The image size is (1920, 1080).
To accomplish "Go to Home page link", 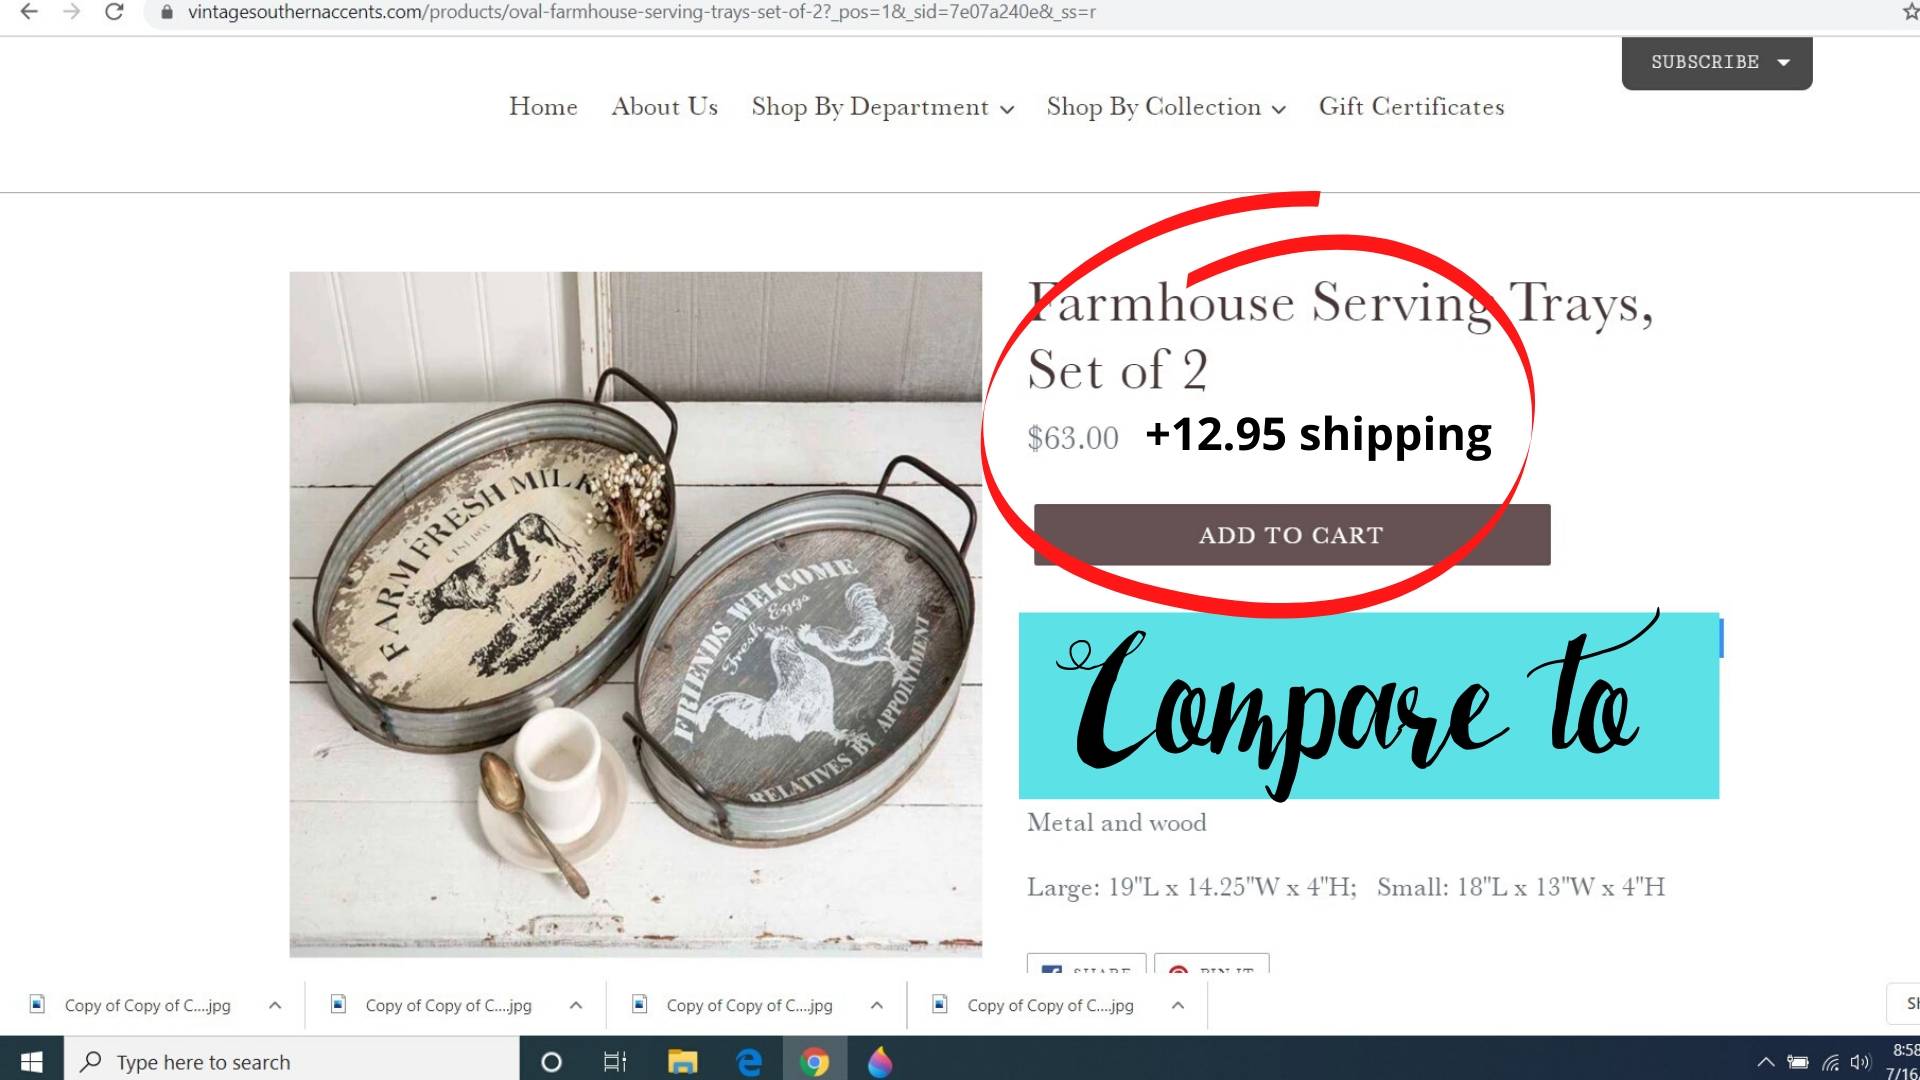I will [543, 107].
